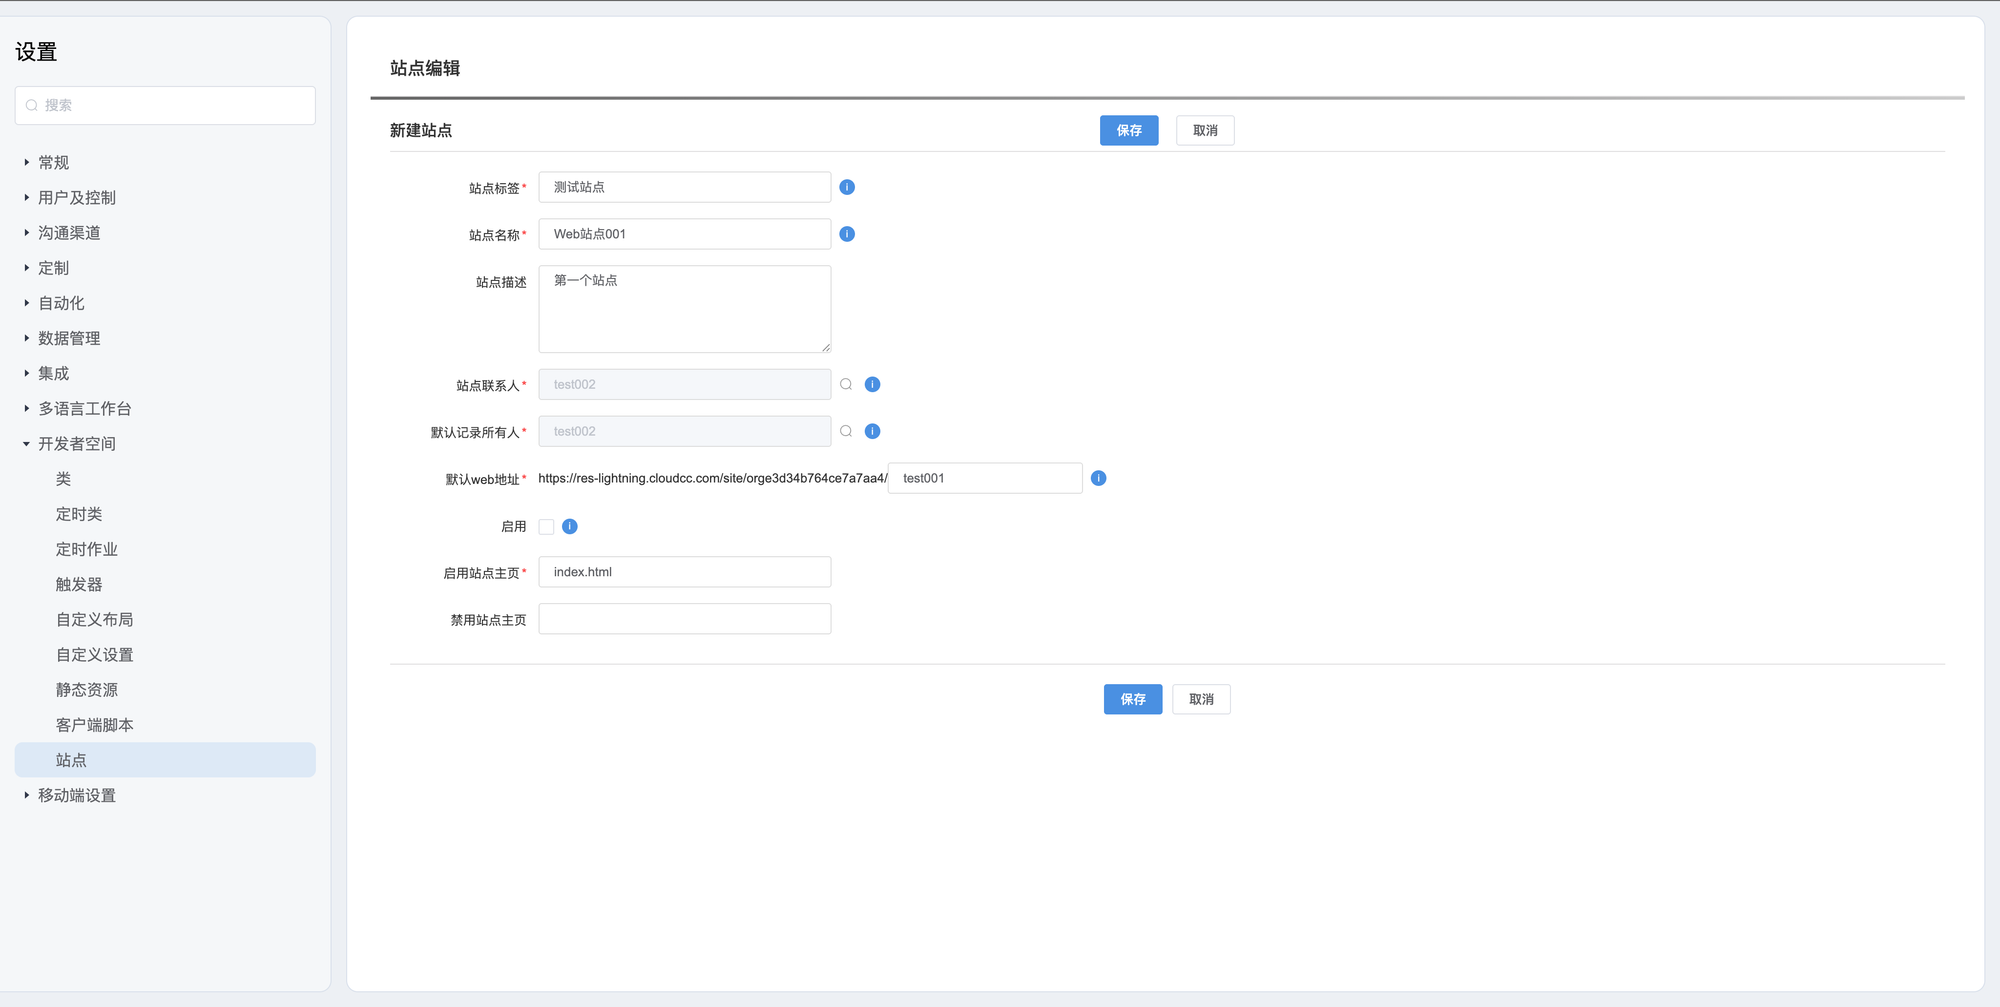Viewport: 2000px width, 1007px height.
Task: Click the top 保存 button
Action: coord(1129,130)
